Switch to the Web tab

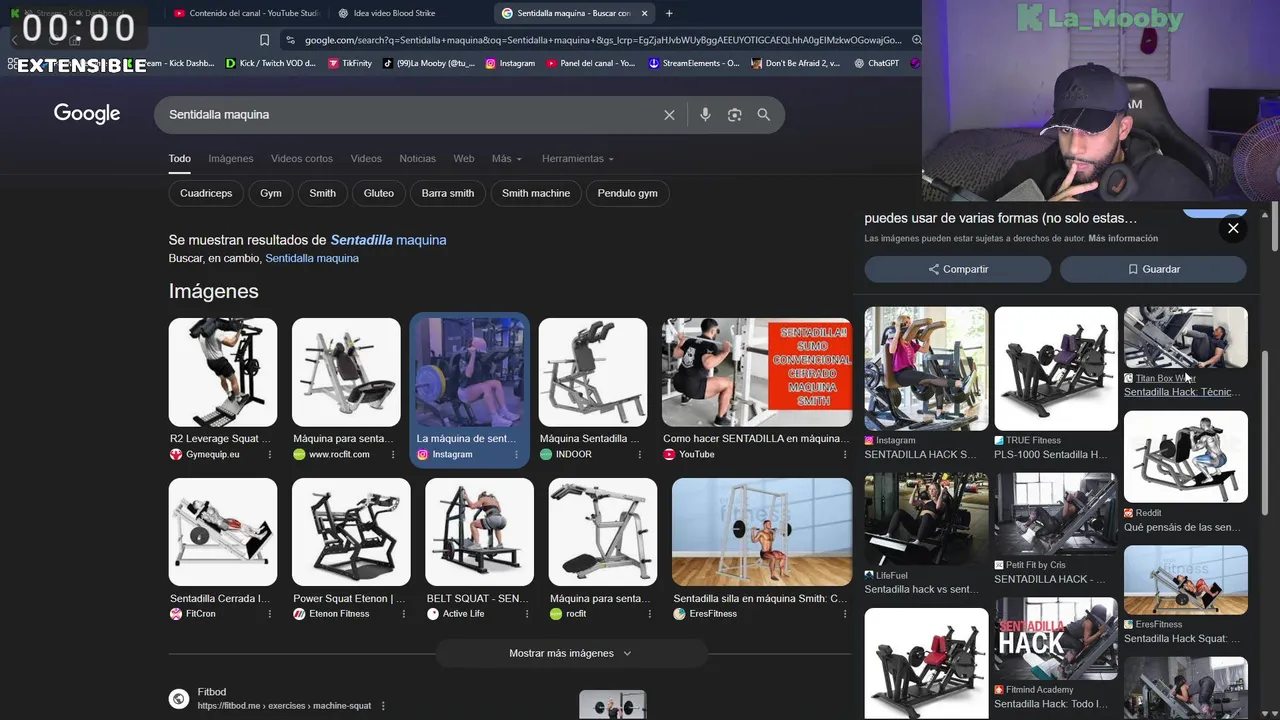coord(464,159)
